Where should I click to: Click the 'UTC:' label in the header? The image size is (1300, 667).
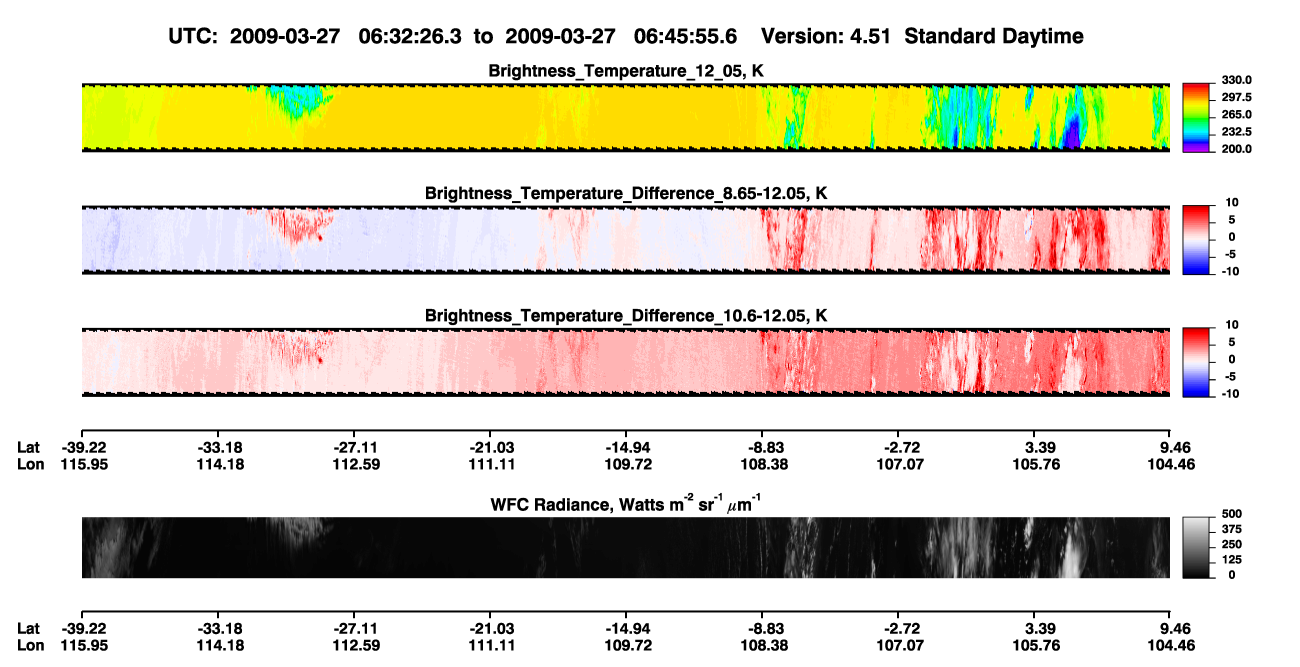(194, 36)
